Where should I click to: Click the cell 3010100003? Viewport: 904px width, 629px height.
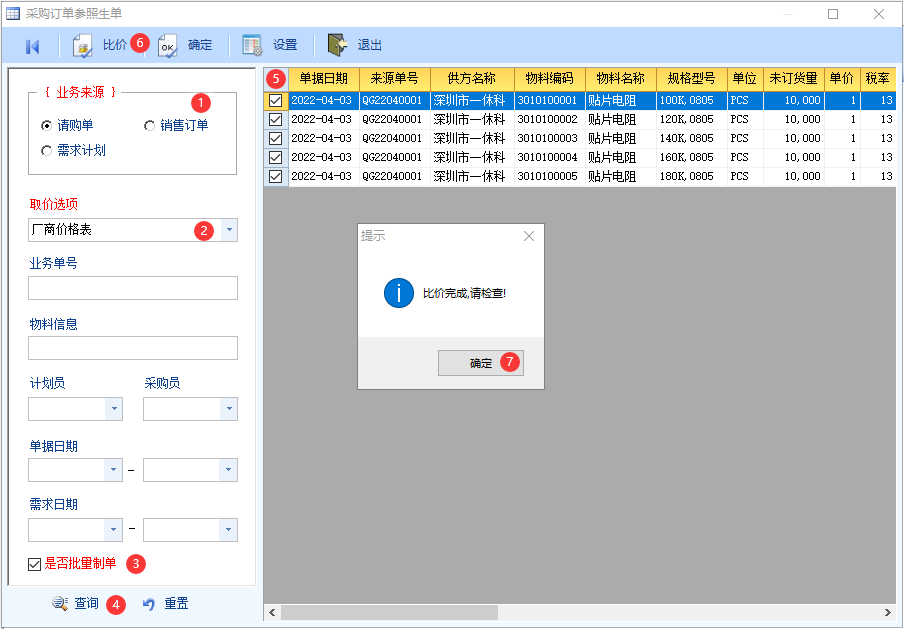click(x=550, y=138)
